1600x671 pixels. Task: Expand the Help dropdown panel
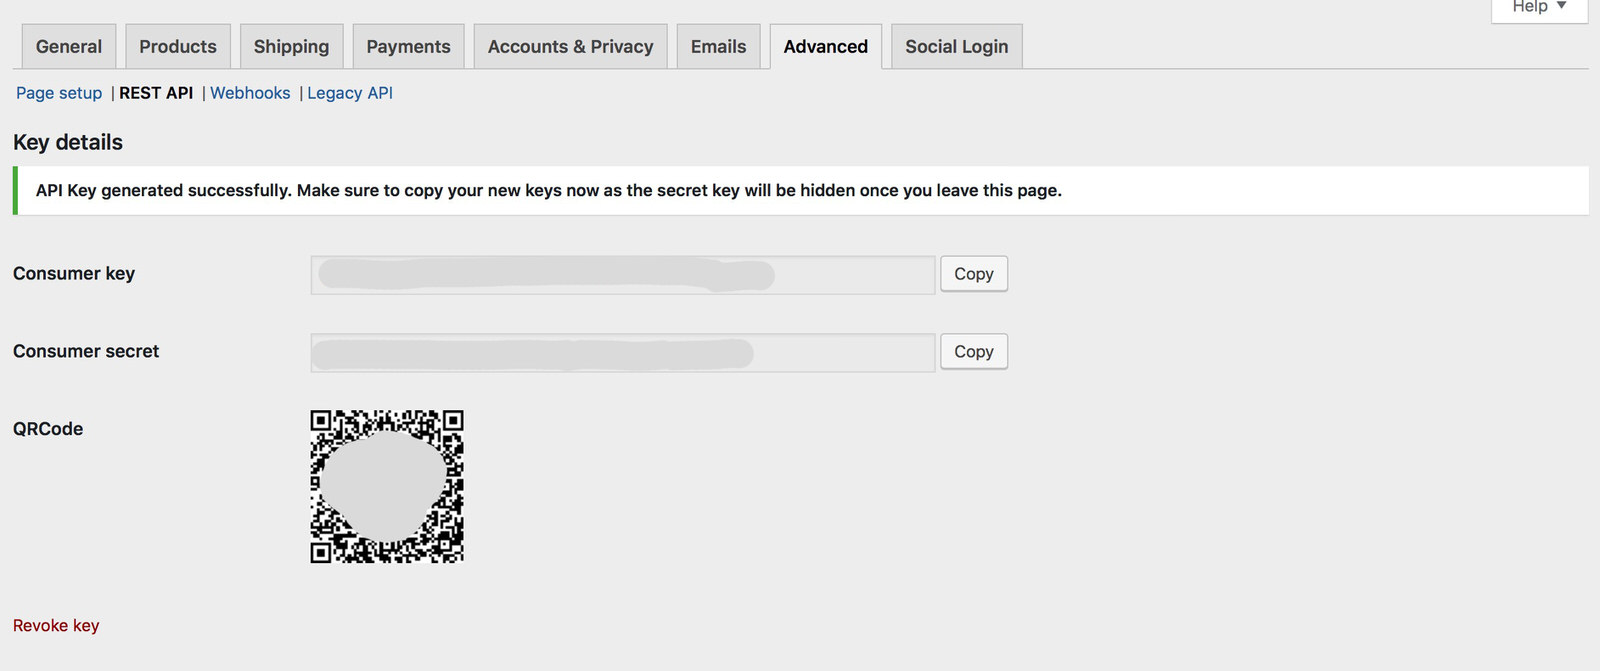coord(1538,8)
